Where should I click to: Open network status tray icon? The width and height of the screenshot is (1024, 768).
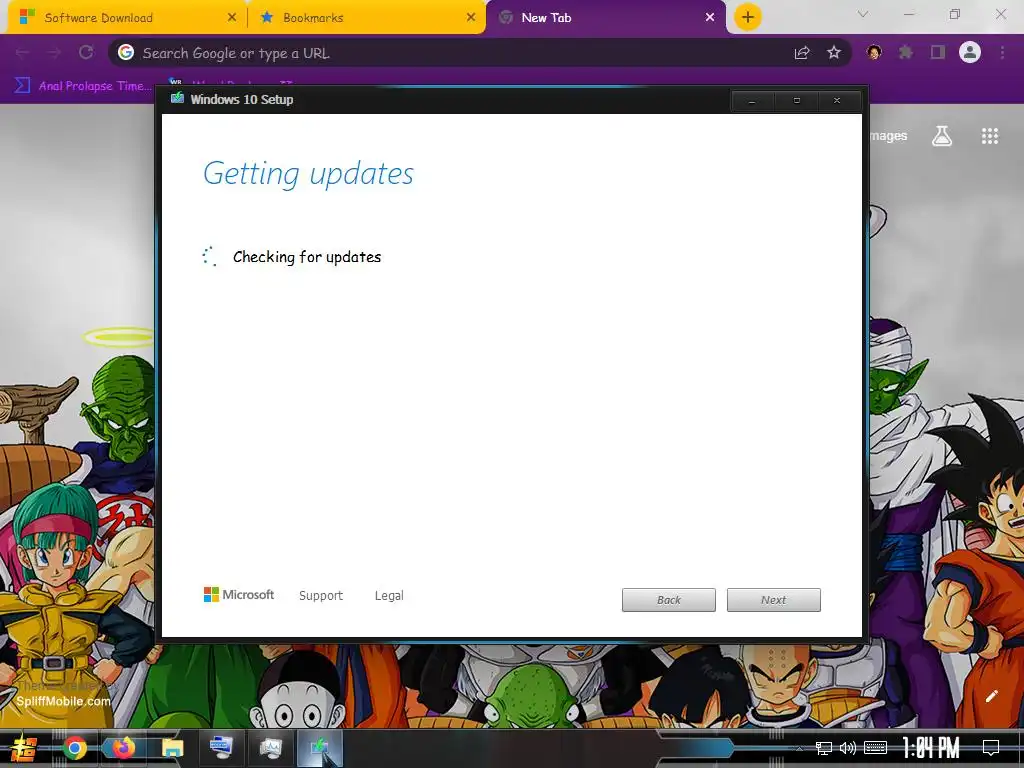point(824,748)
